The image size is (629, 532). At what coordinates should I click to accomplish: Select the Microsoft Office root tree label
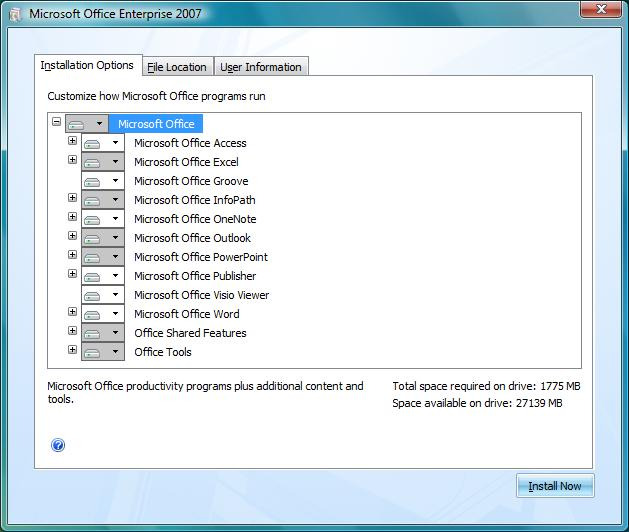[156, 124]
